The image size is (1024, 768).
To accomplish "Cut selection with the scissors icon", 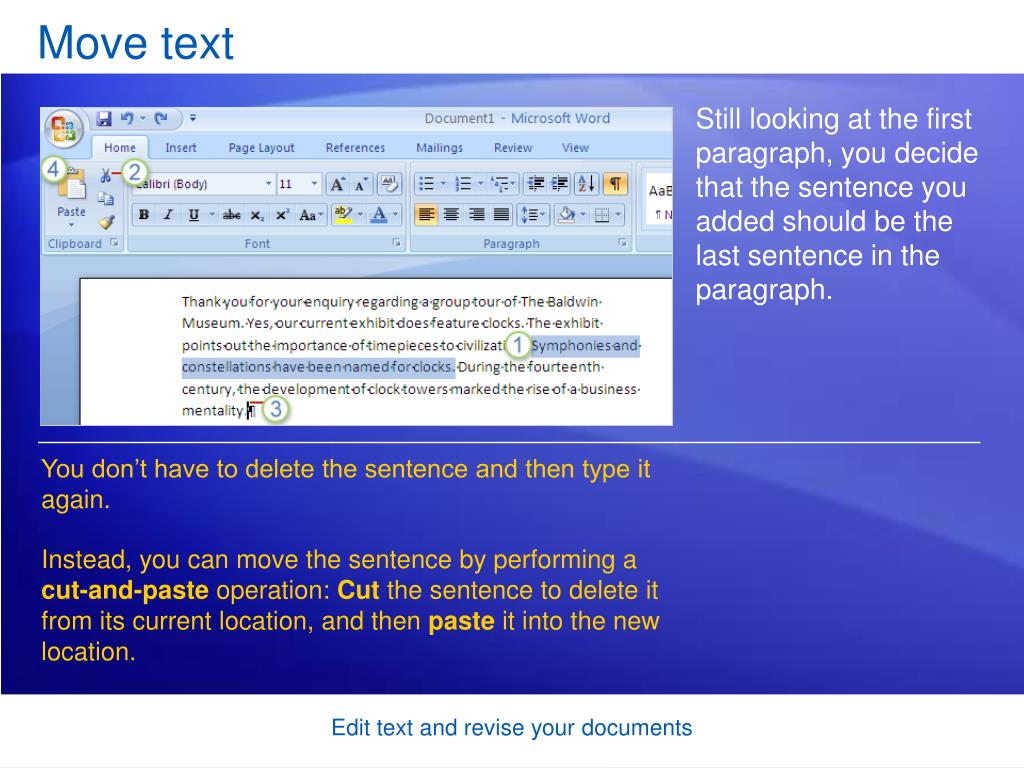I will coord(105,175).
